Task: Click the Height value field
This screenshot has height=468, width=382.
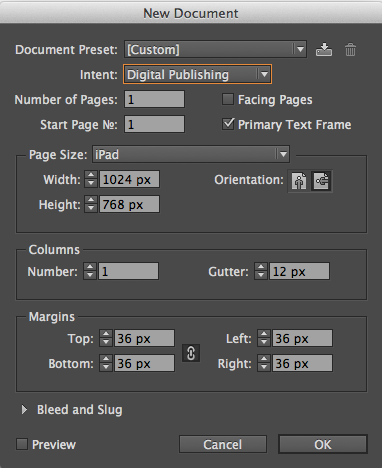Action: tap(129, 204)
